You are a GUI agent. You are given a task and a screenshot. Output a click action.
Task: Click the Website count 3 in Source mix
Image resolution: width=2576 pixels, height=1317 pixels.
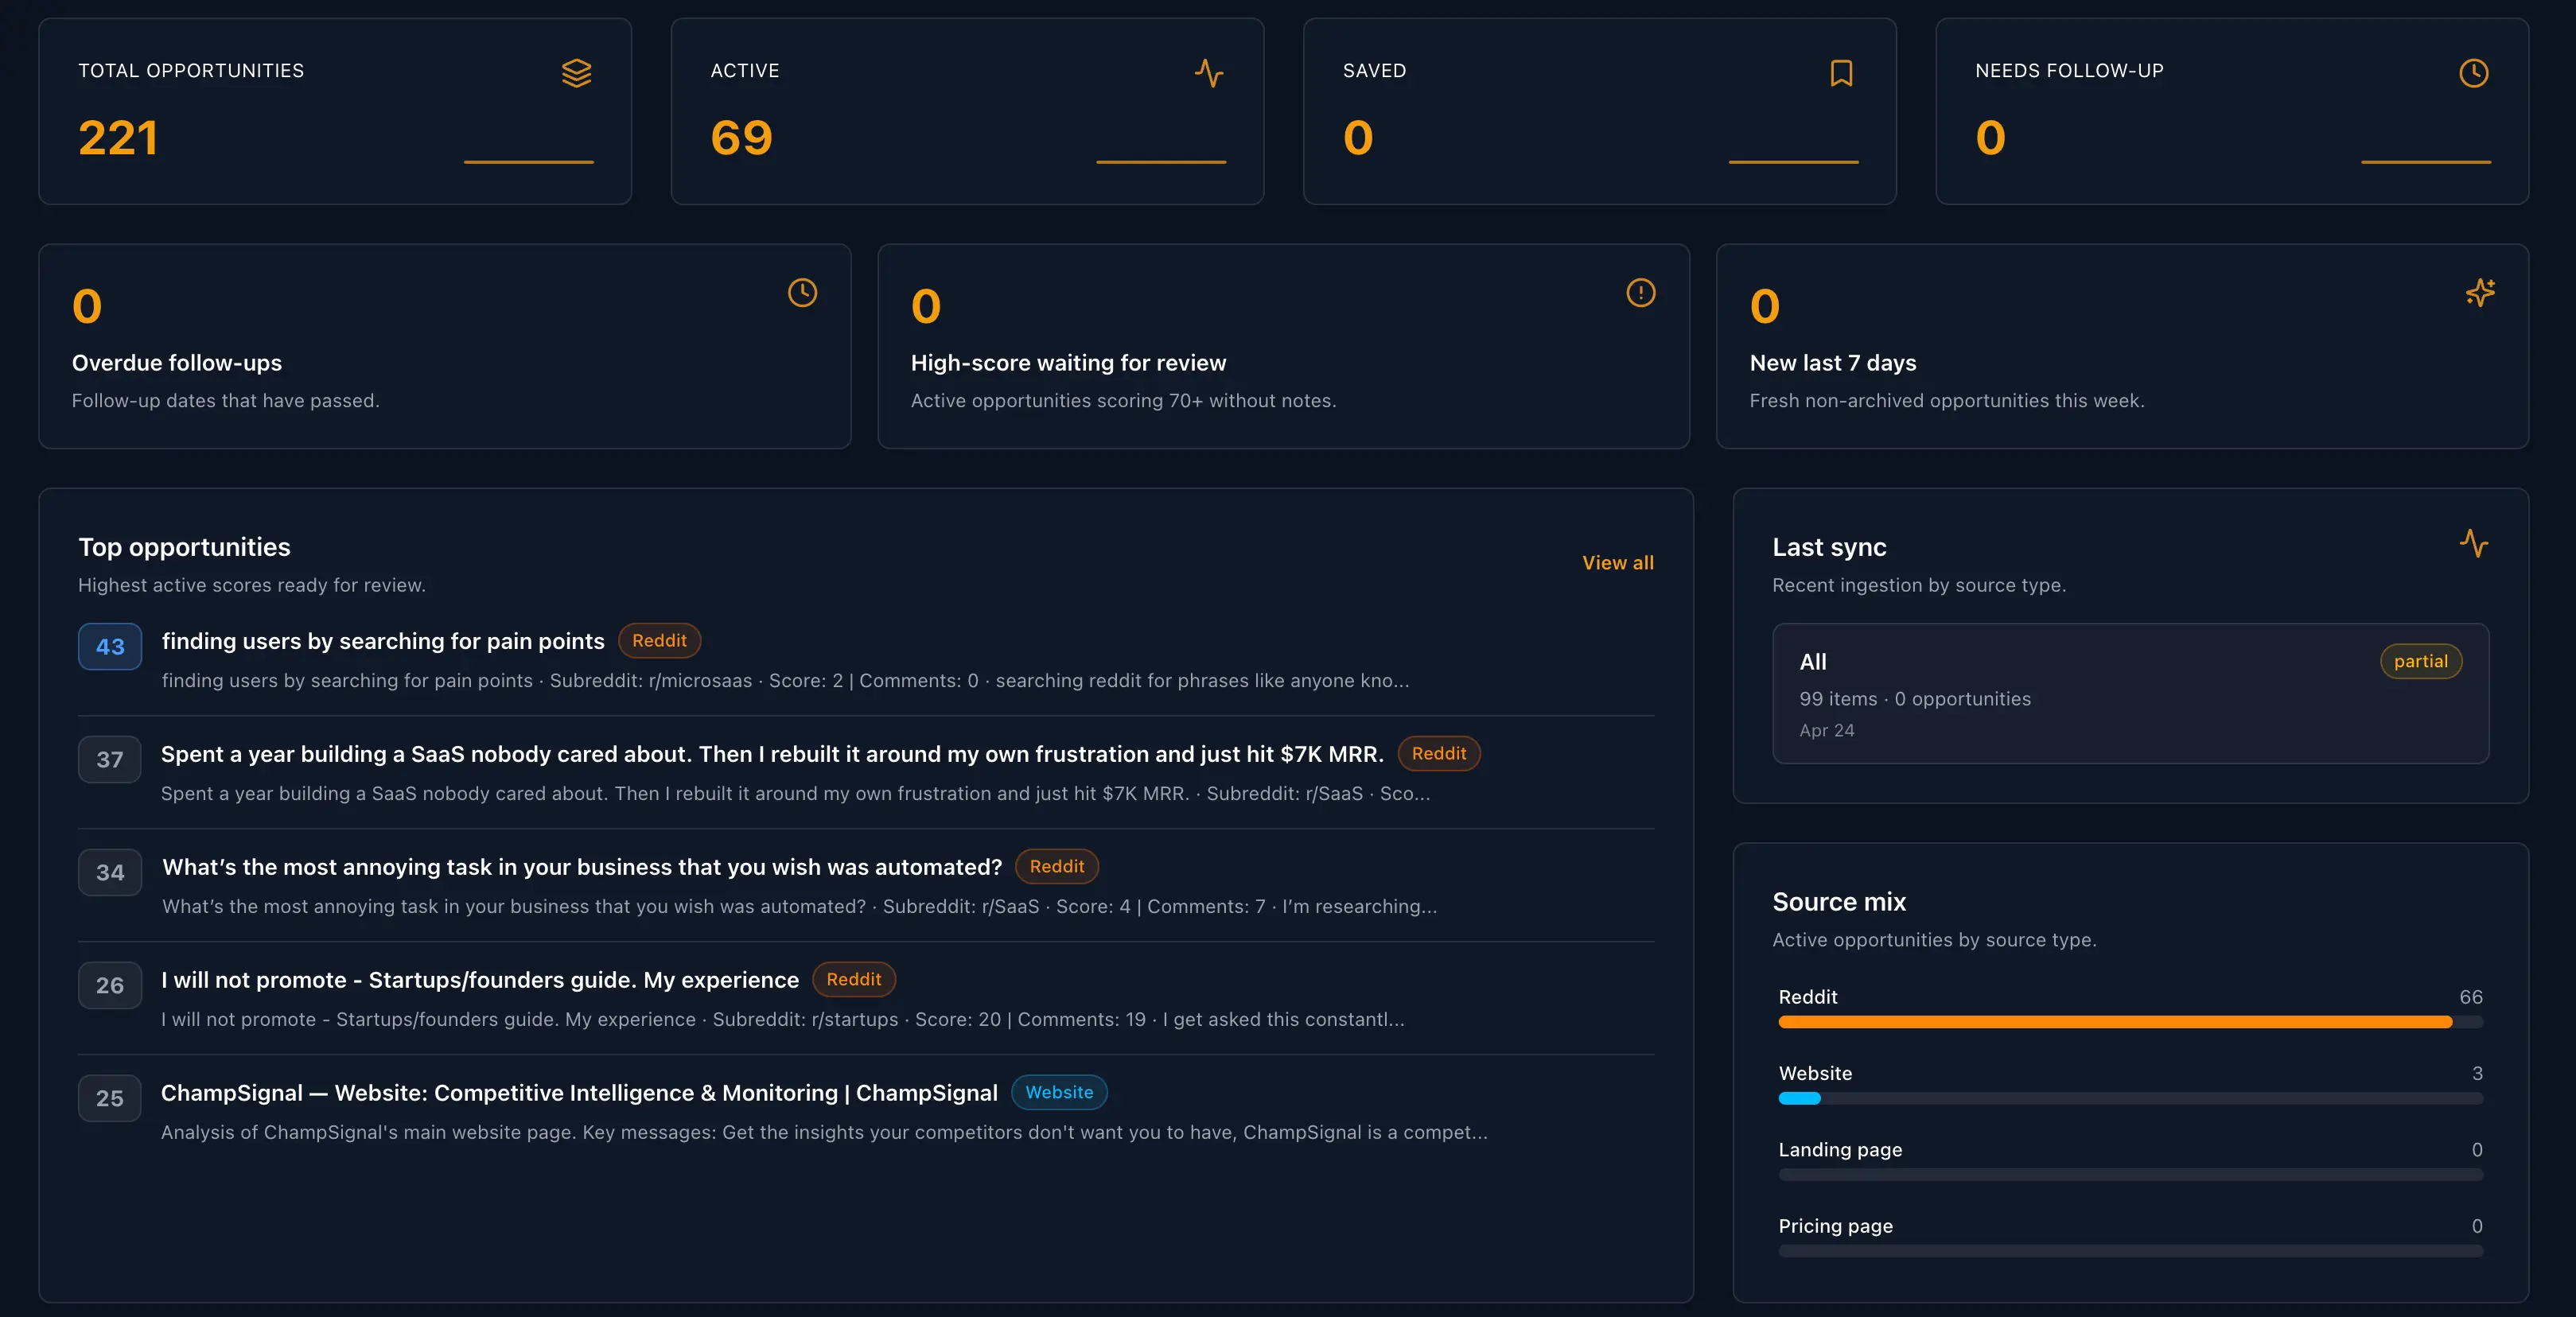(2477, 1074)
